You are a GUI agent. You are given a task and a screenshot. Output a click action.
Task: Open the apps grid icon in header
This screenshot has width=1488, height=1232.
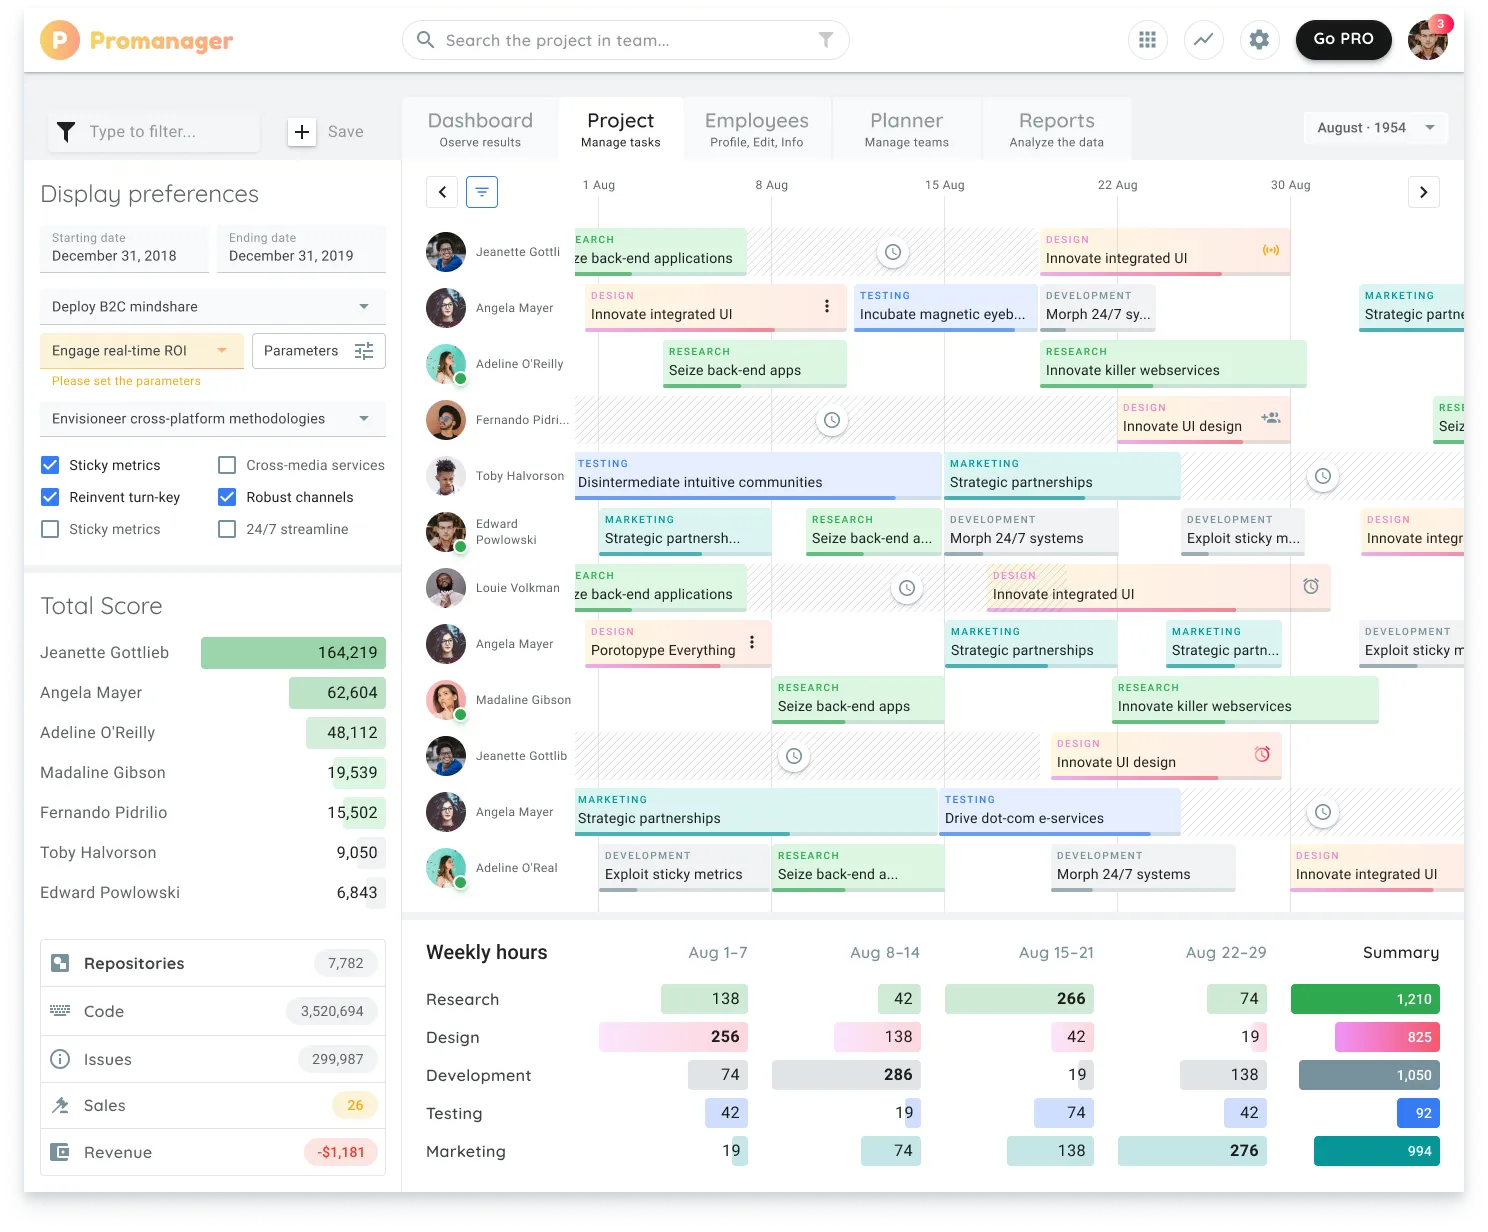click(x=1147, y=40)
